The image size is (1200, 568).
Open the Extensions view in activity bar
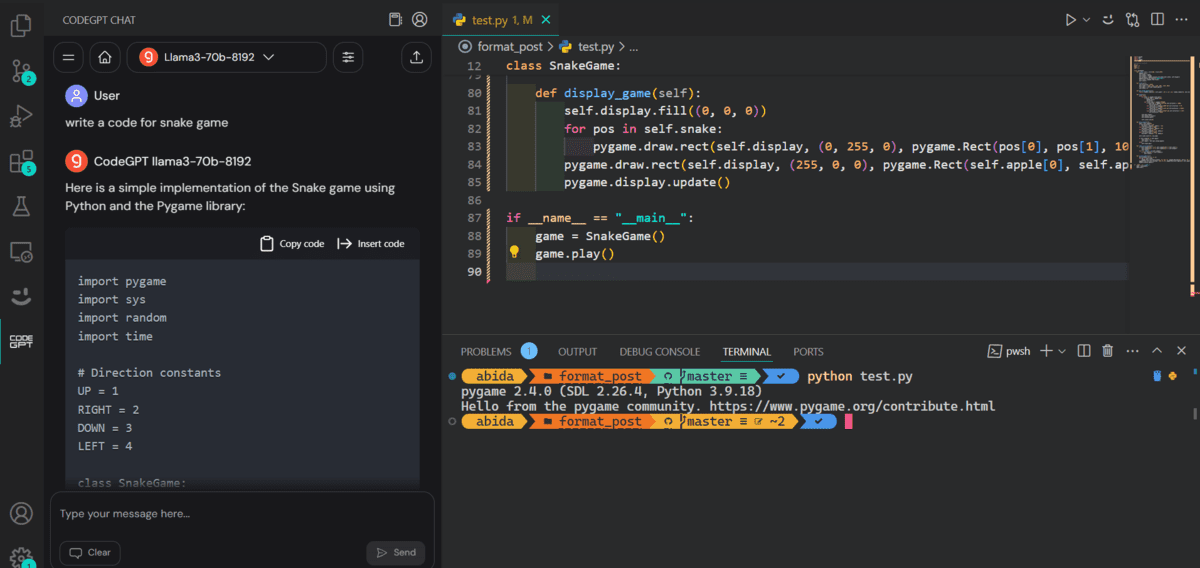click(21, 162)
